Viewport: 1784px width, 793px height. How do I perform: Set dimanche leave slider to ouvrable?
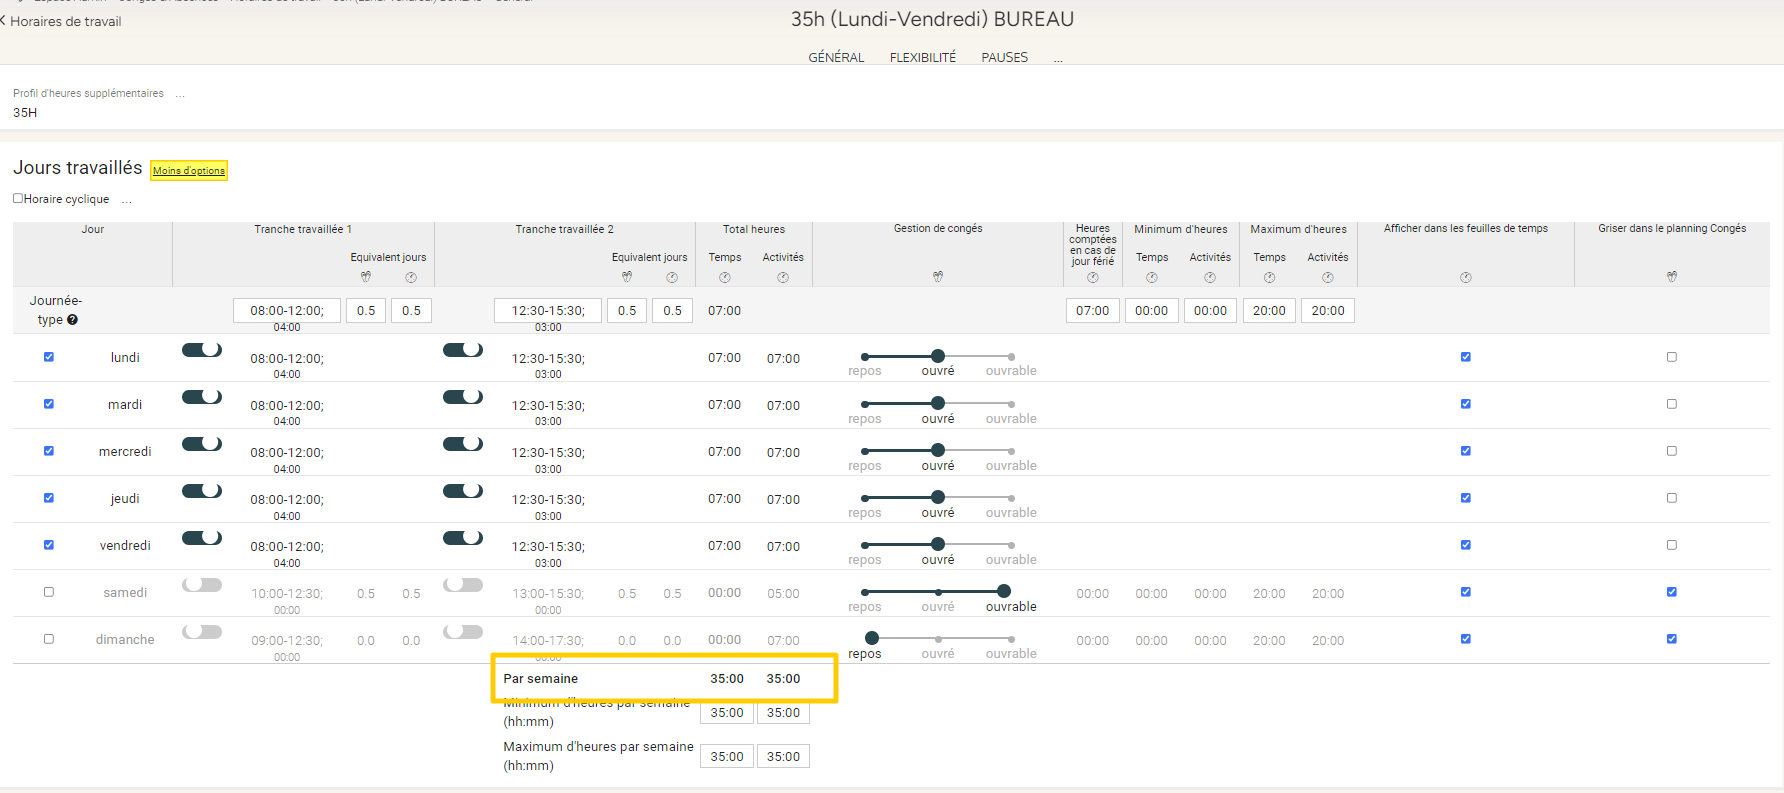click(x=1011, y=639)
